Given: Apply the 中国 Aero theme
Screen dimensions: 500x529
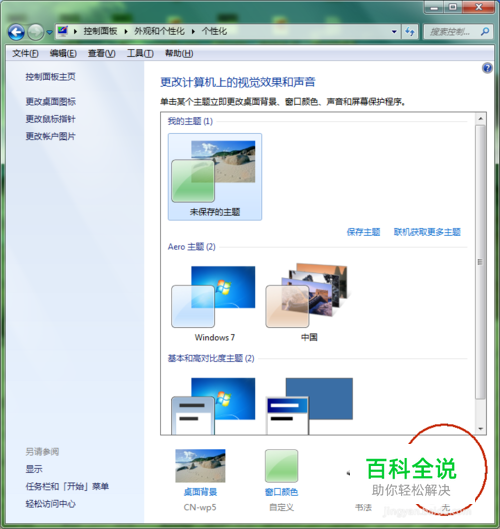Looking at the screenshot, I should 309,303.
